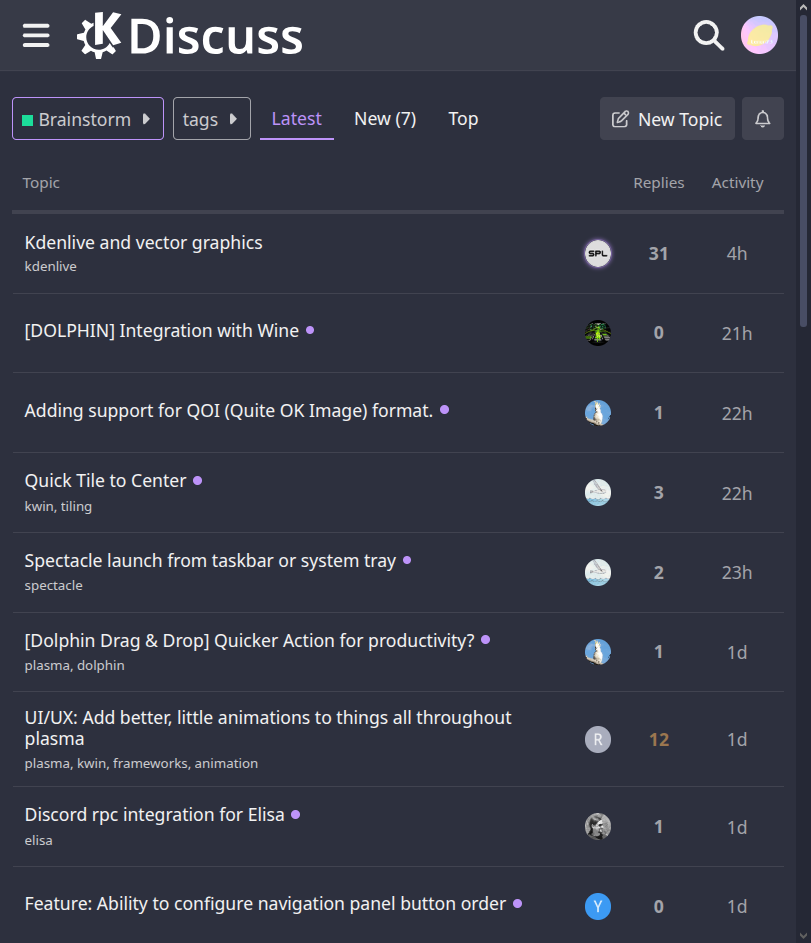This screenshot has width=811, height=943.
Task: Click the 12 replies count
Action: [x=659, y=739]
